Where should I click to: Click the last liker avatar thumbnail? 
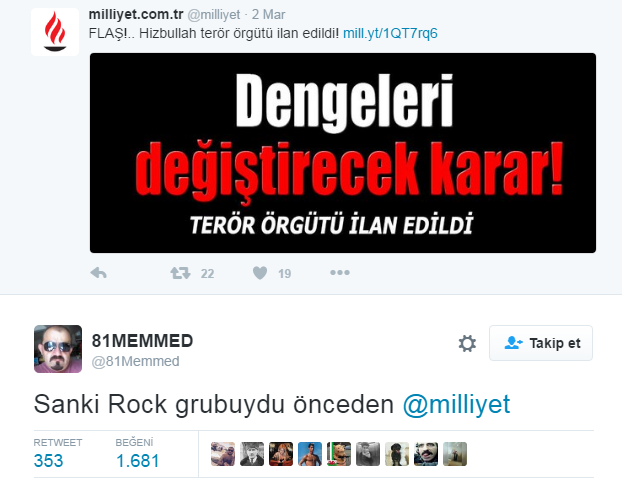(455, 454)
